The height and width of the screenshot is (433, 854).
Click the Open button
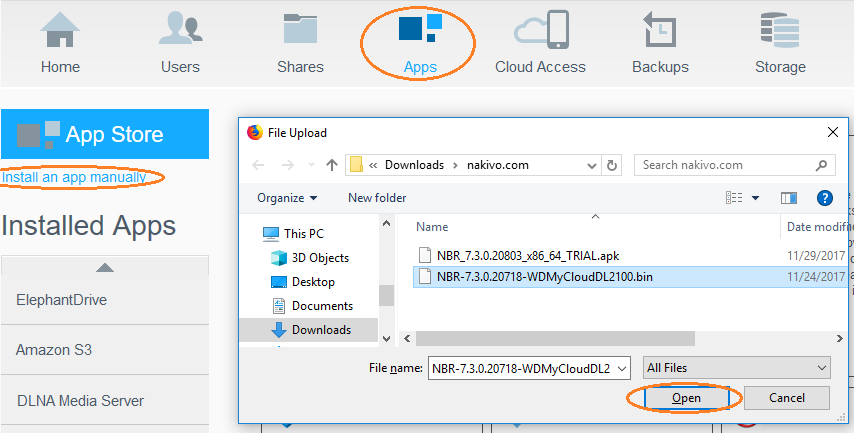tap(686, 398)
